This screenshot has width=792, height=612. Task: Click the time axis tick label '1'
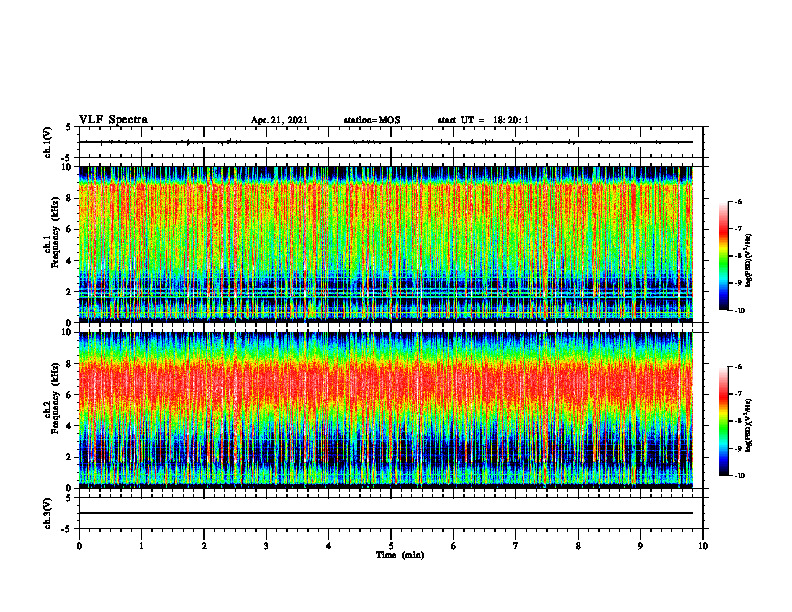(x=141, y=546)
